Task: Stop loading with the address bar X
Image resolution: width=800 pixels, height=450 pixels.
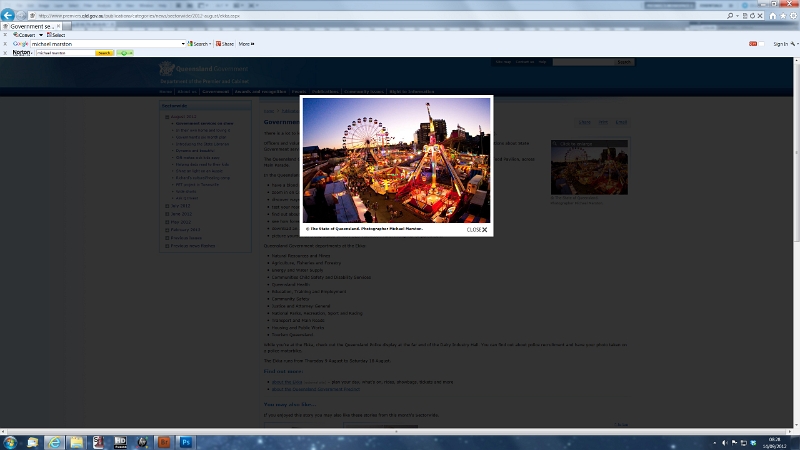Action: (760, 16)
